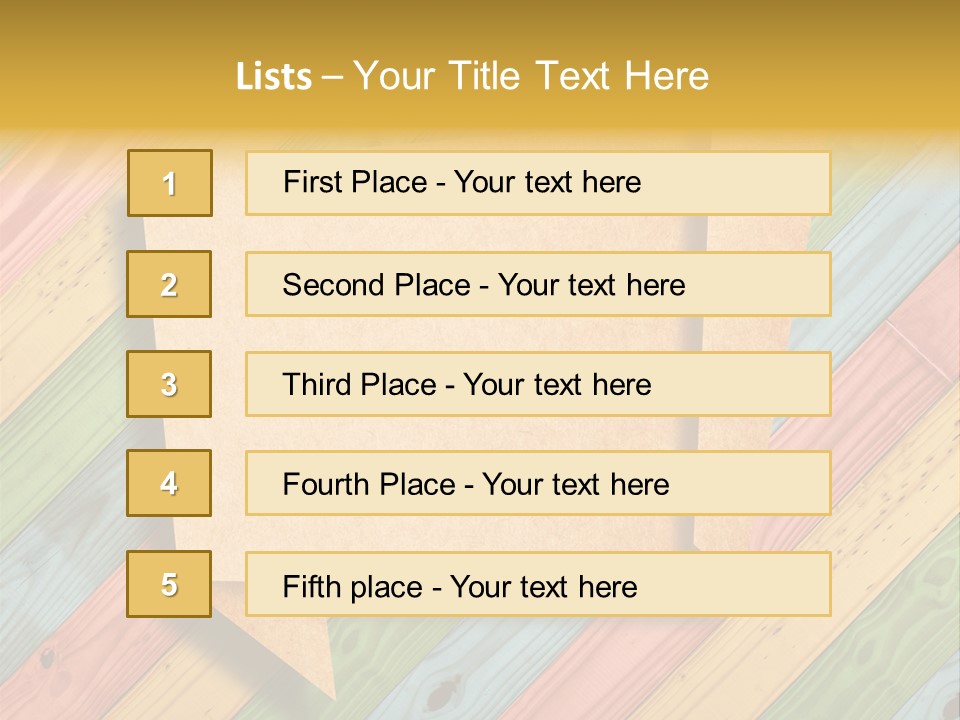This screenshot has height=720, width=960.
Task: Click the number 3 box
Action: [x=169, y=384]
